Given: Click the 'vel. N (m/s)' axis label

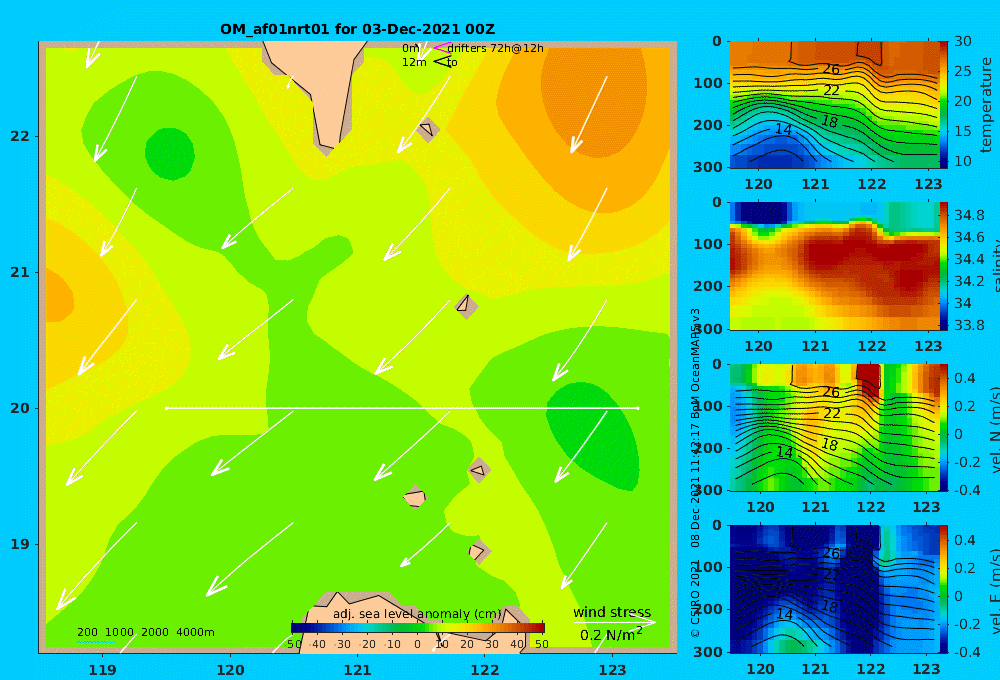Looking at the screenshot, I should click(994, 429).
